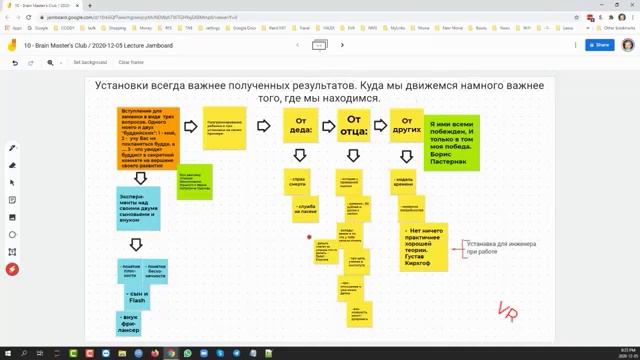Expand the frame bar thumbnail
This screenshot has width=640, height=360.
[320, 45]
